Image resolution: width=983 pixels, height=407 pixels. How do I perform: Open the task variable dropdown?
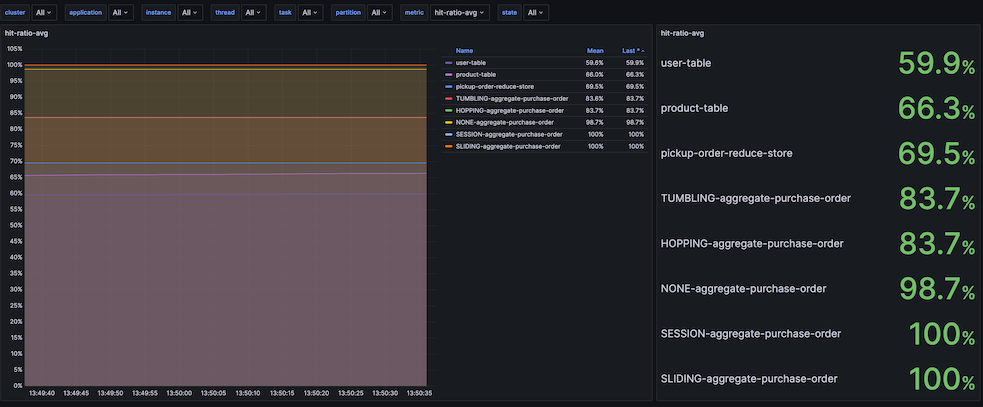[x=310, y=13]
